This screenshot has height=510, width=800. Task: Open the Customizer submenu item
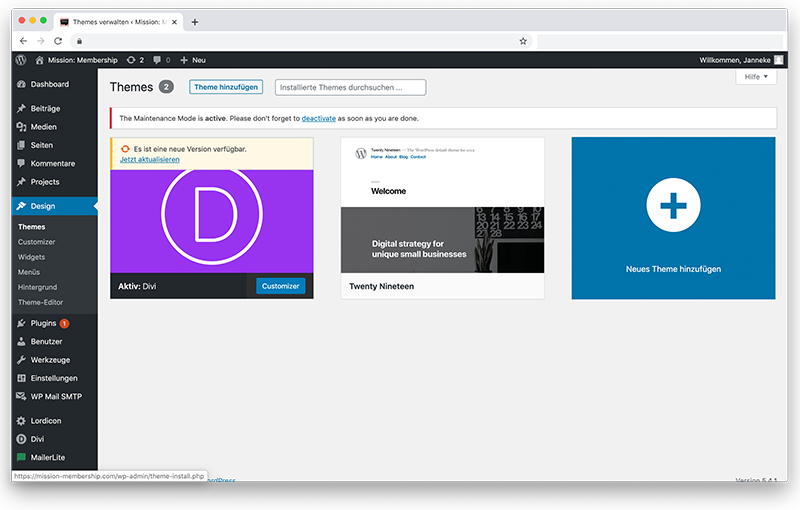[x=37, y=242]
